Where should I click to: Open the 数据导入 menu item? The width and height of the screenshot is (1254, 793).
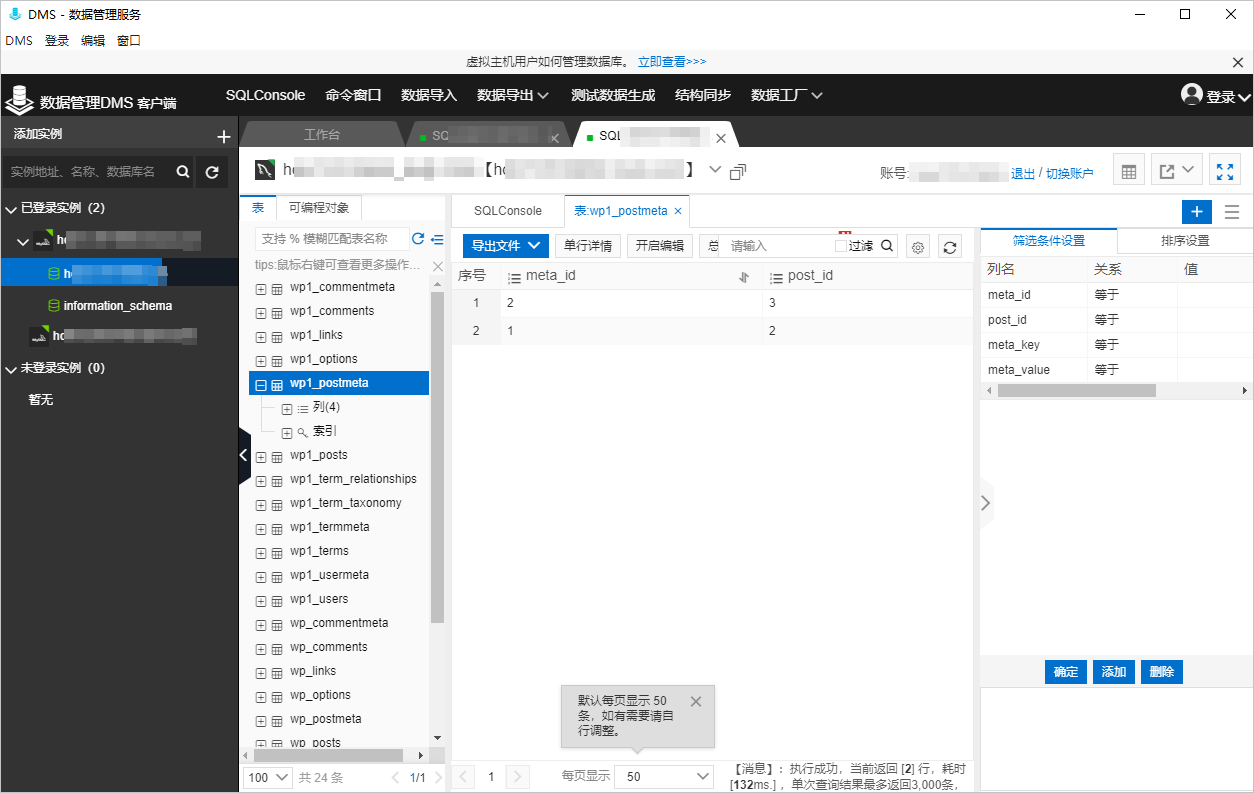click(429, 95)
